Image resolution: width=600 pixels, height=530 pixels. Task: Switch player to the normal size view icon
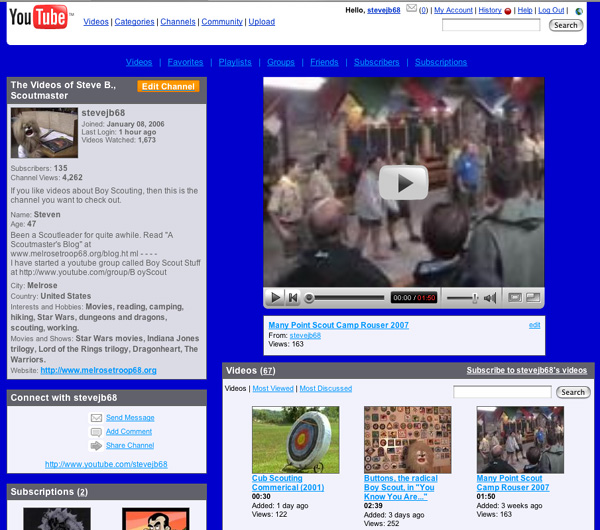click(x=515, y=297)
